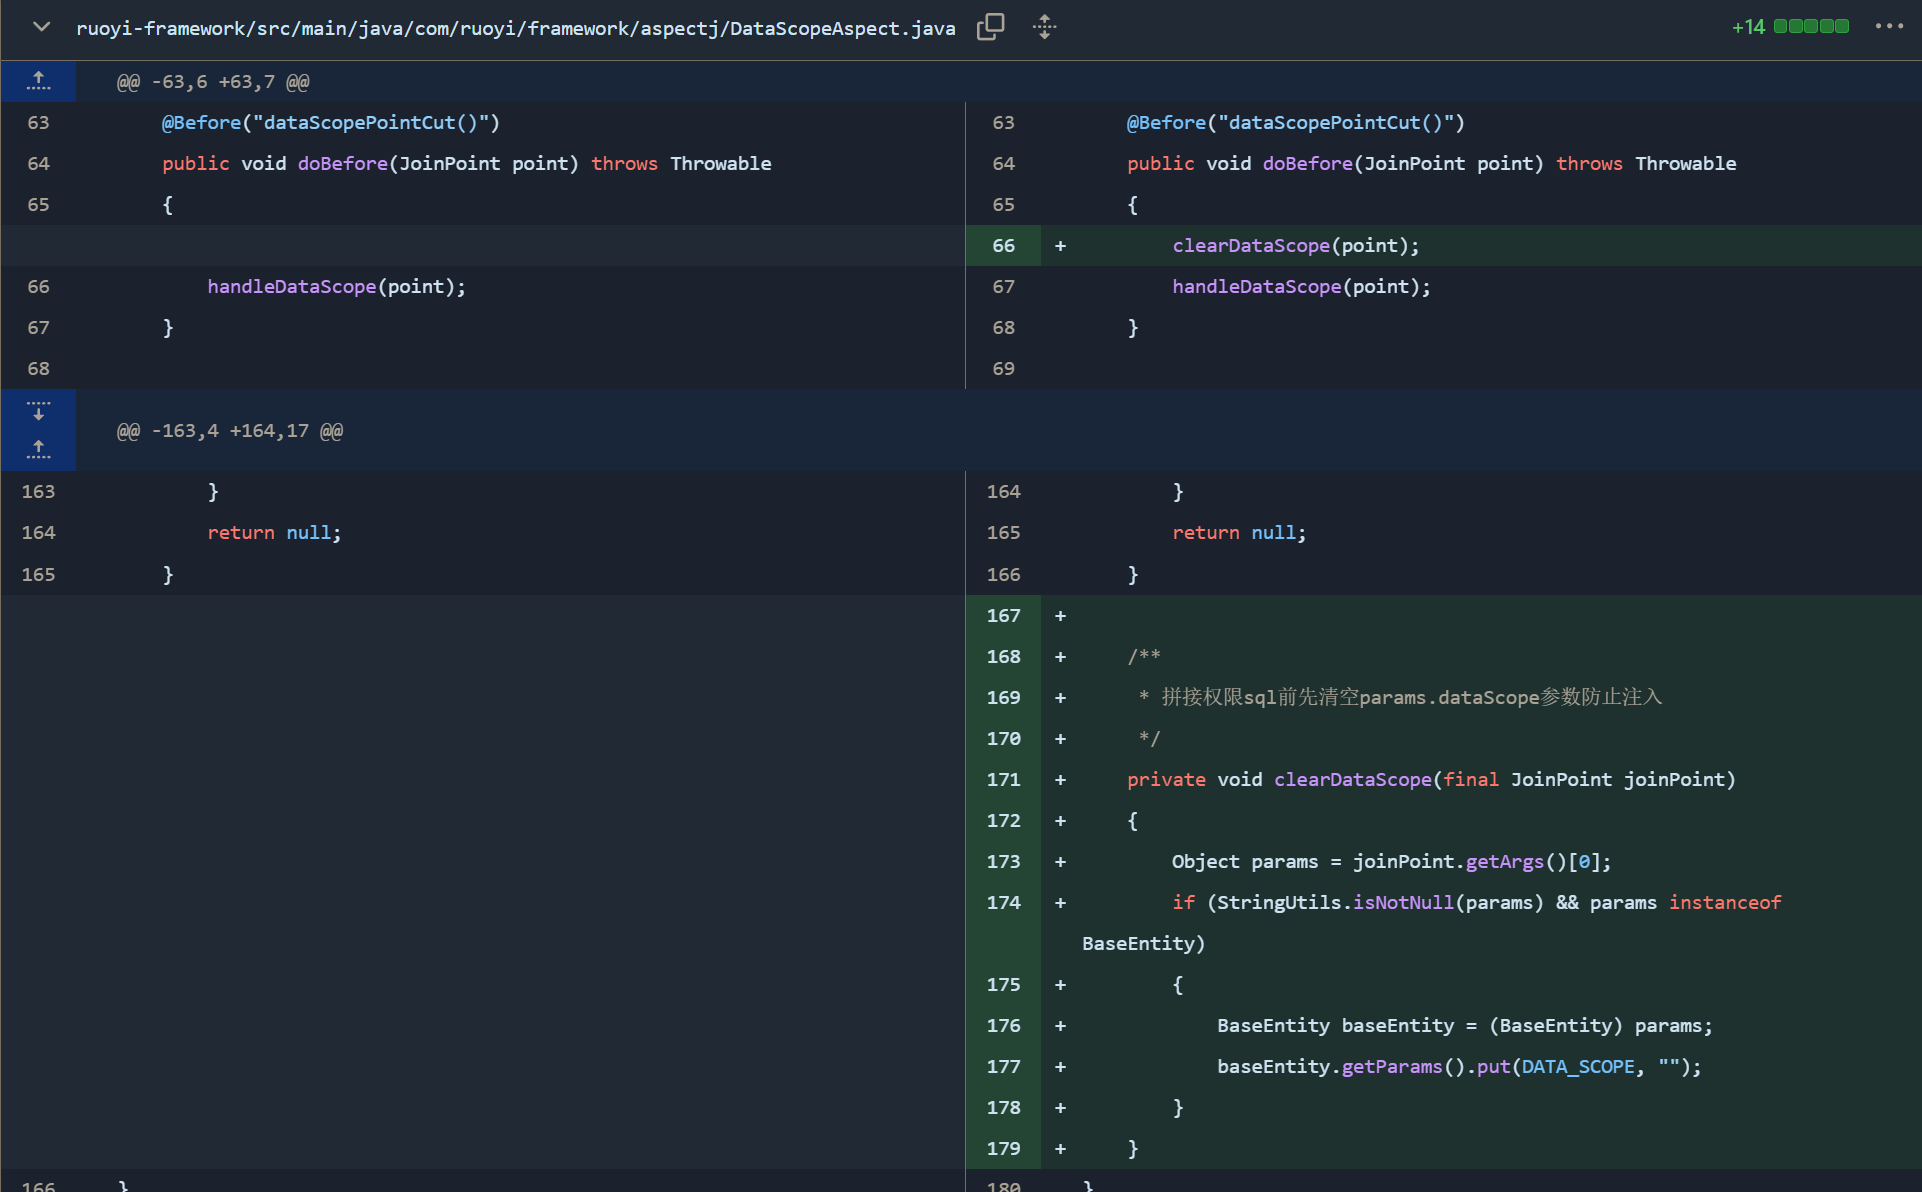The width and height of the screenshot is (1922, 1192).
Task: Select added line number 179
Action: [1003, 1148]
